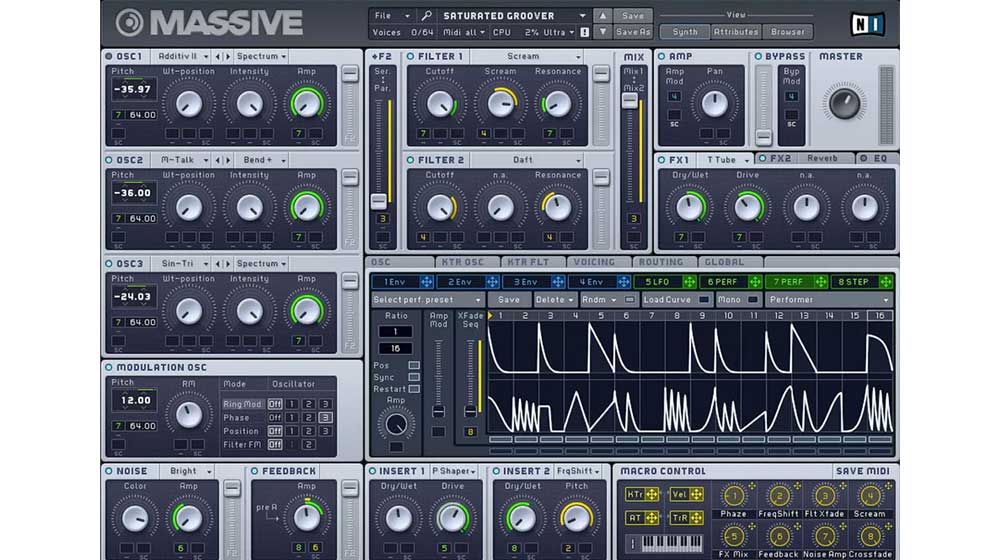Click the OSC1 Pitch value -35.97 field
Viewport: 1000px width, 560px height.
133,89
